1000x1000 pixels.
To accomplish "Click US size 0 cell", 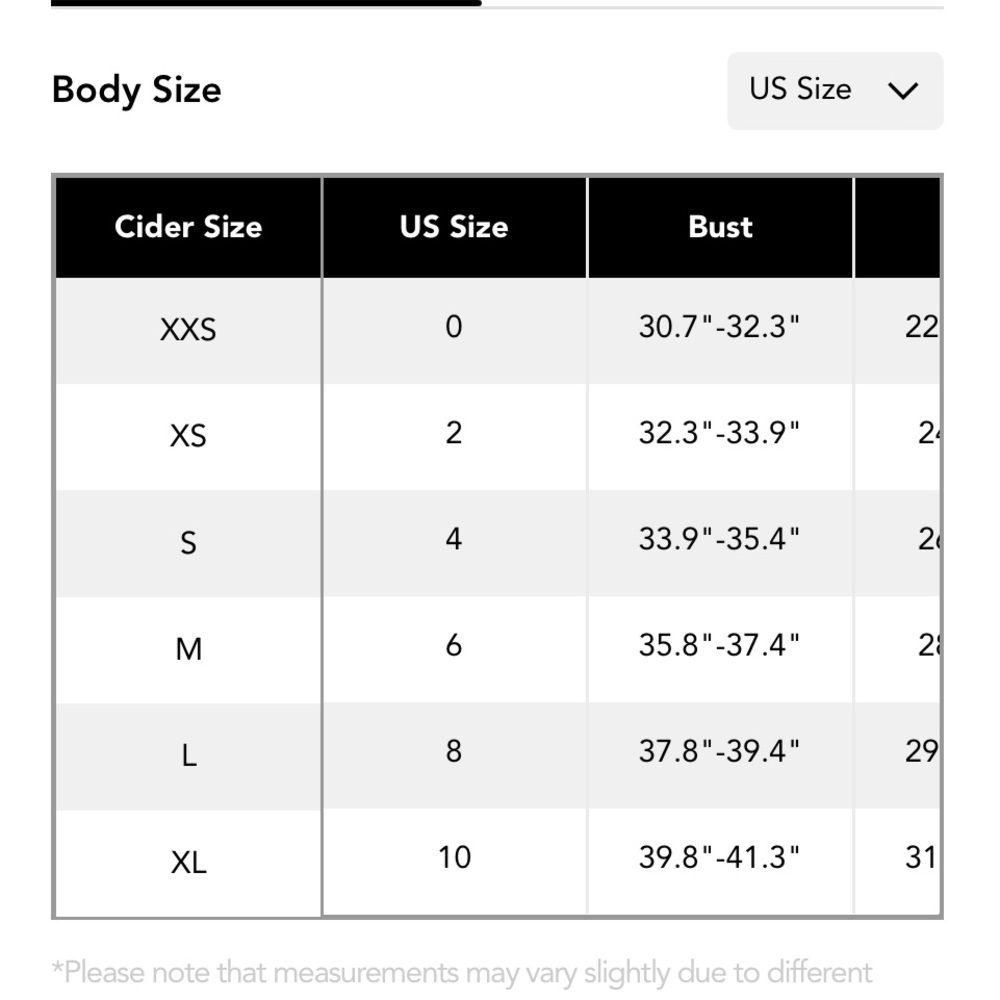I will point(454,330).
